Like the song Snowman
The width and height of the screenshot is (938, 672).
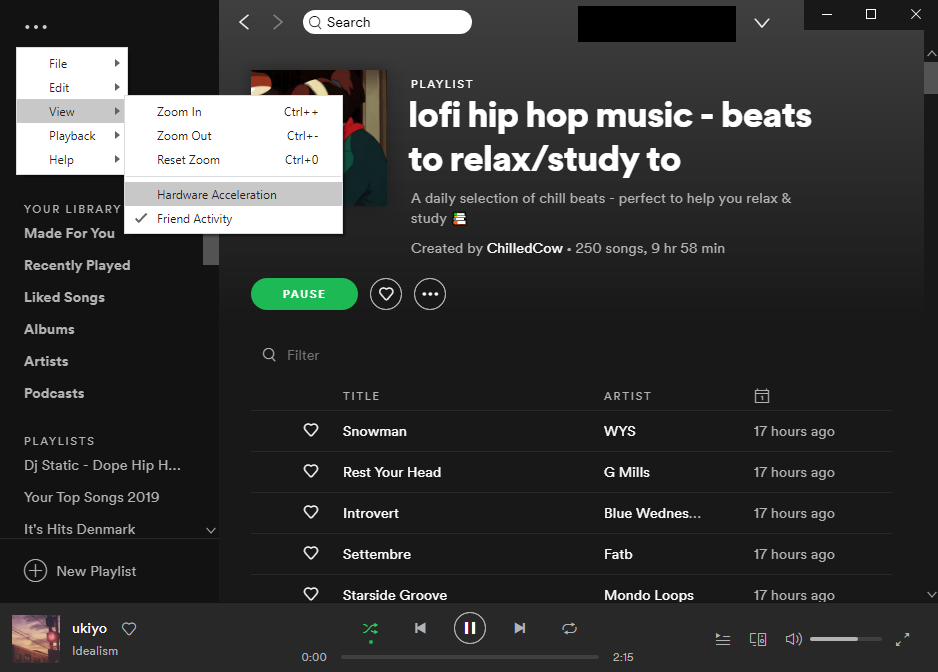(x=311, y=430)
